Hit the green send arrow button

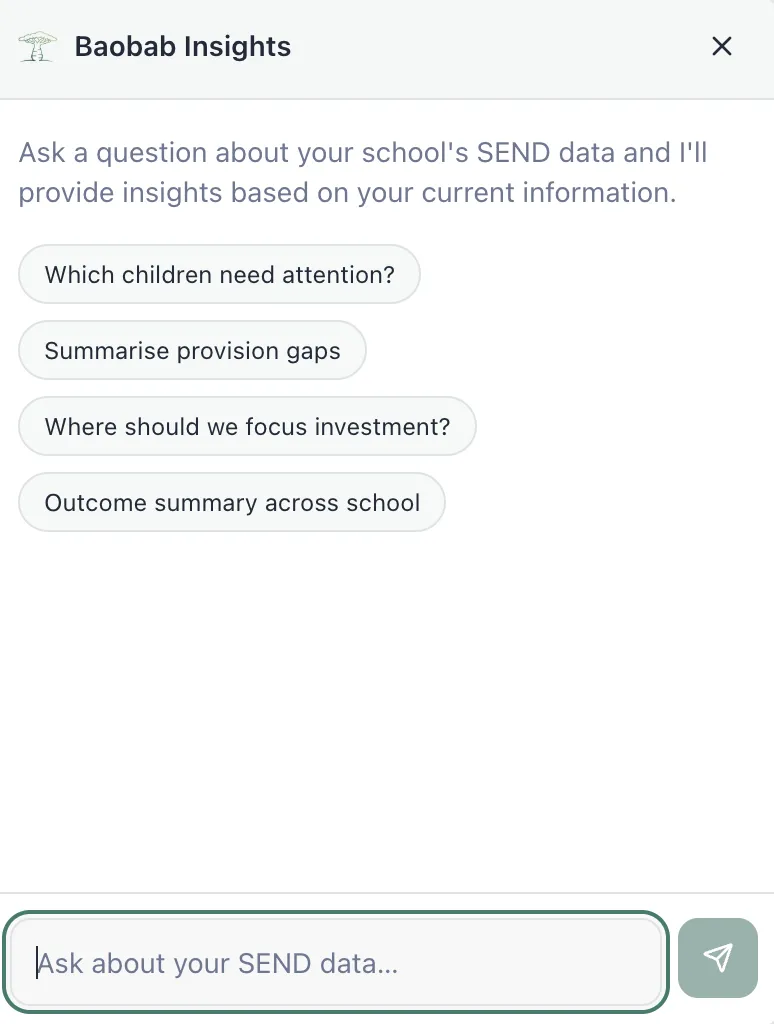[x=717, y=958]
